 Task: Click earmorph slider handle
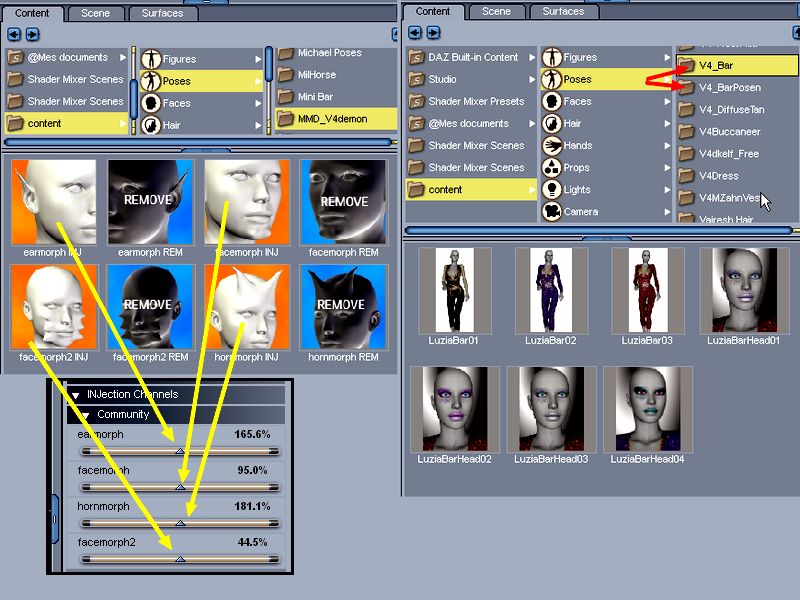pos(180,451)
